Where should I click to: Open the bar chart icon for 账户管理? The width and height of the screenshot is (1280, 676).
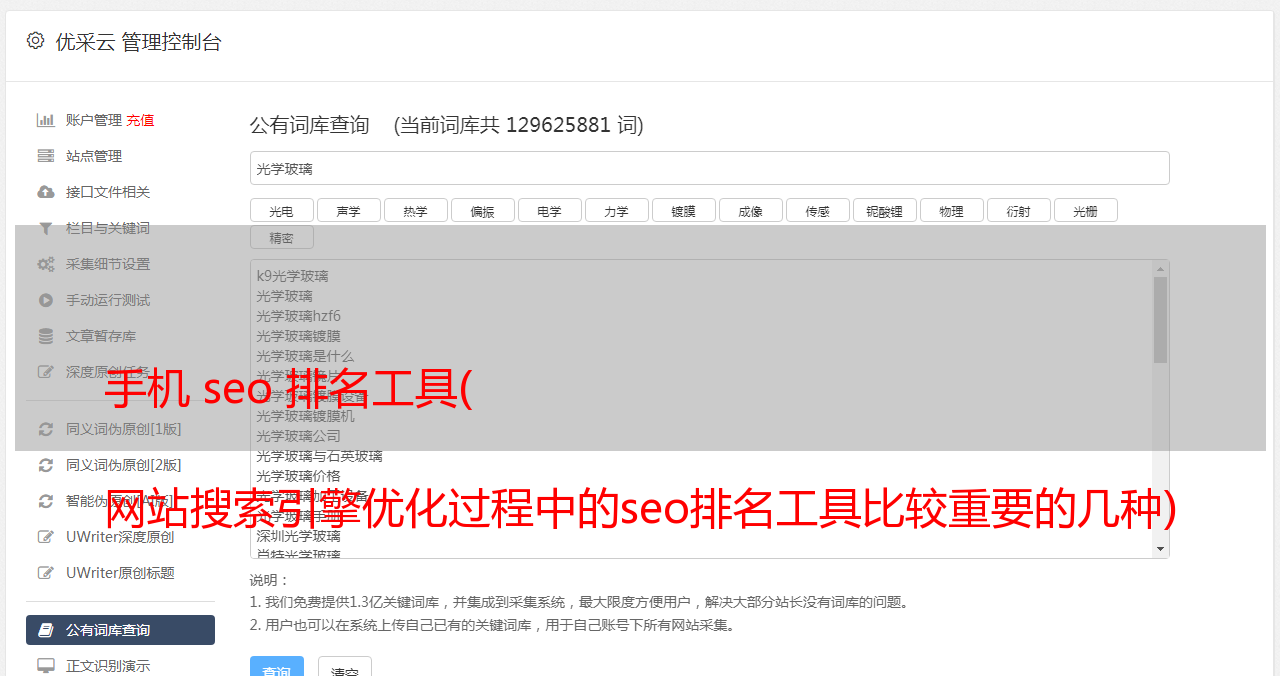point(46,120)
